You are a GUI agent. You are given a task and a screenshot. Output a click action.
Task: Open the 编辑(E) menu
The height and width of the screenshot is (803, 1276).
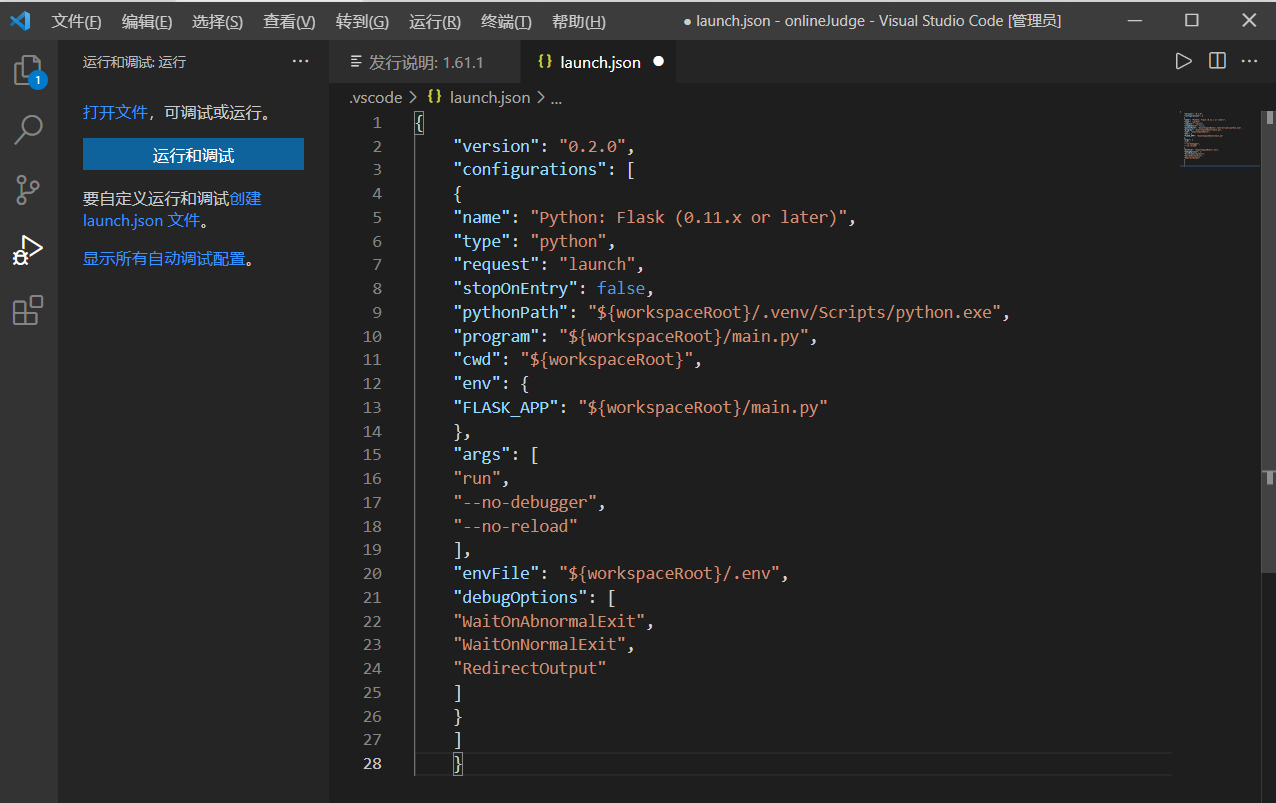pyautogui.click(x=147, y=21)
